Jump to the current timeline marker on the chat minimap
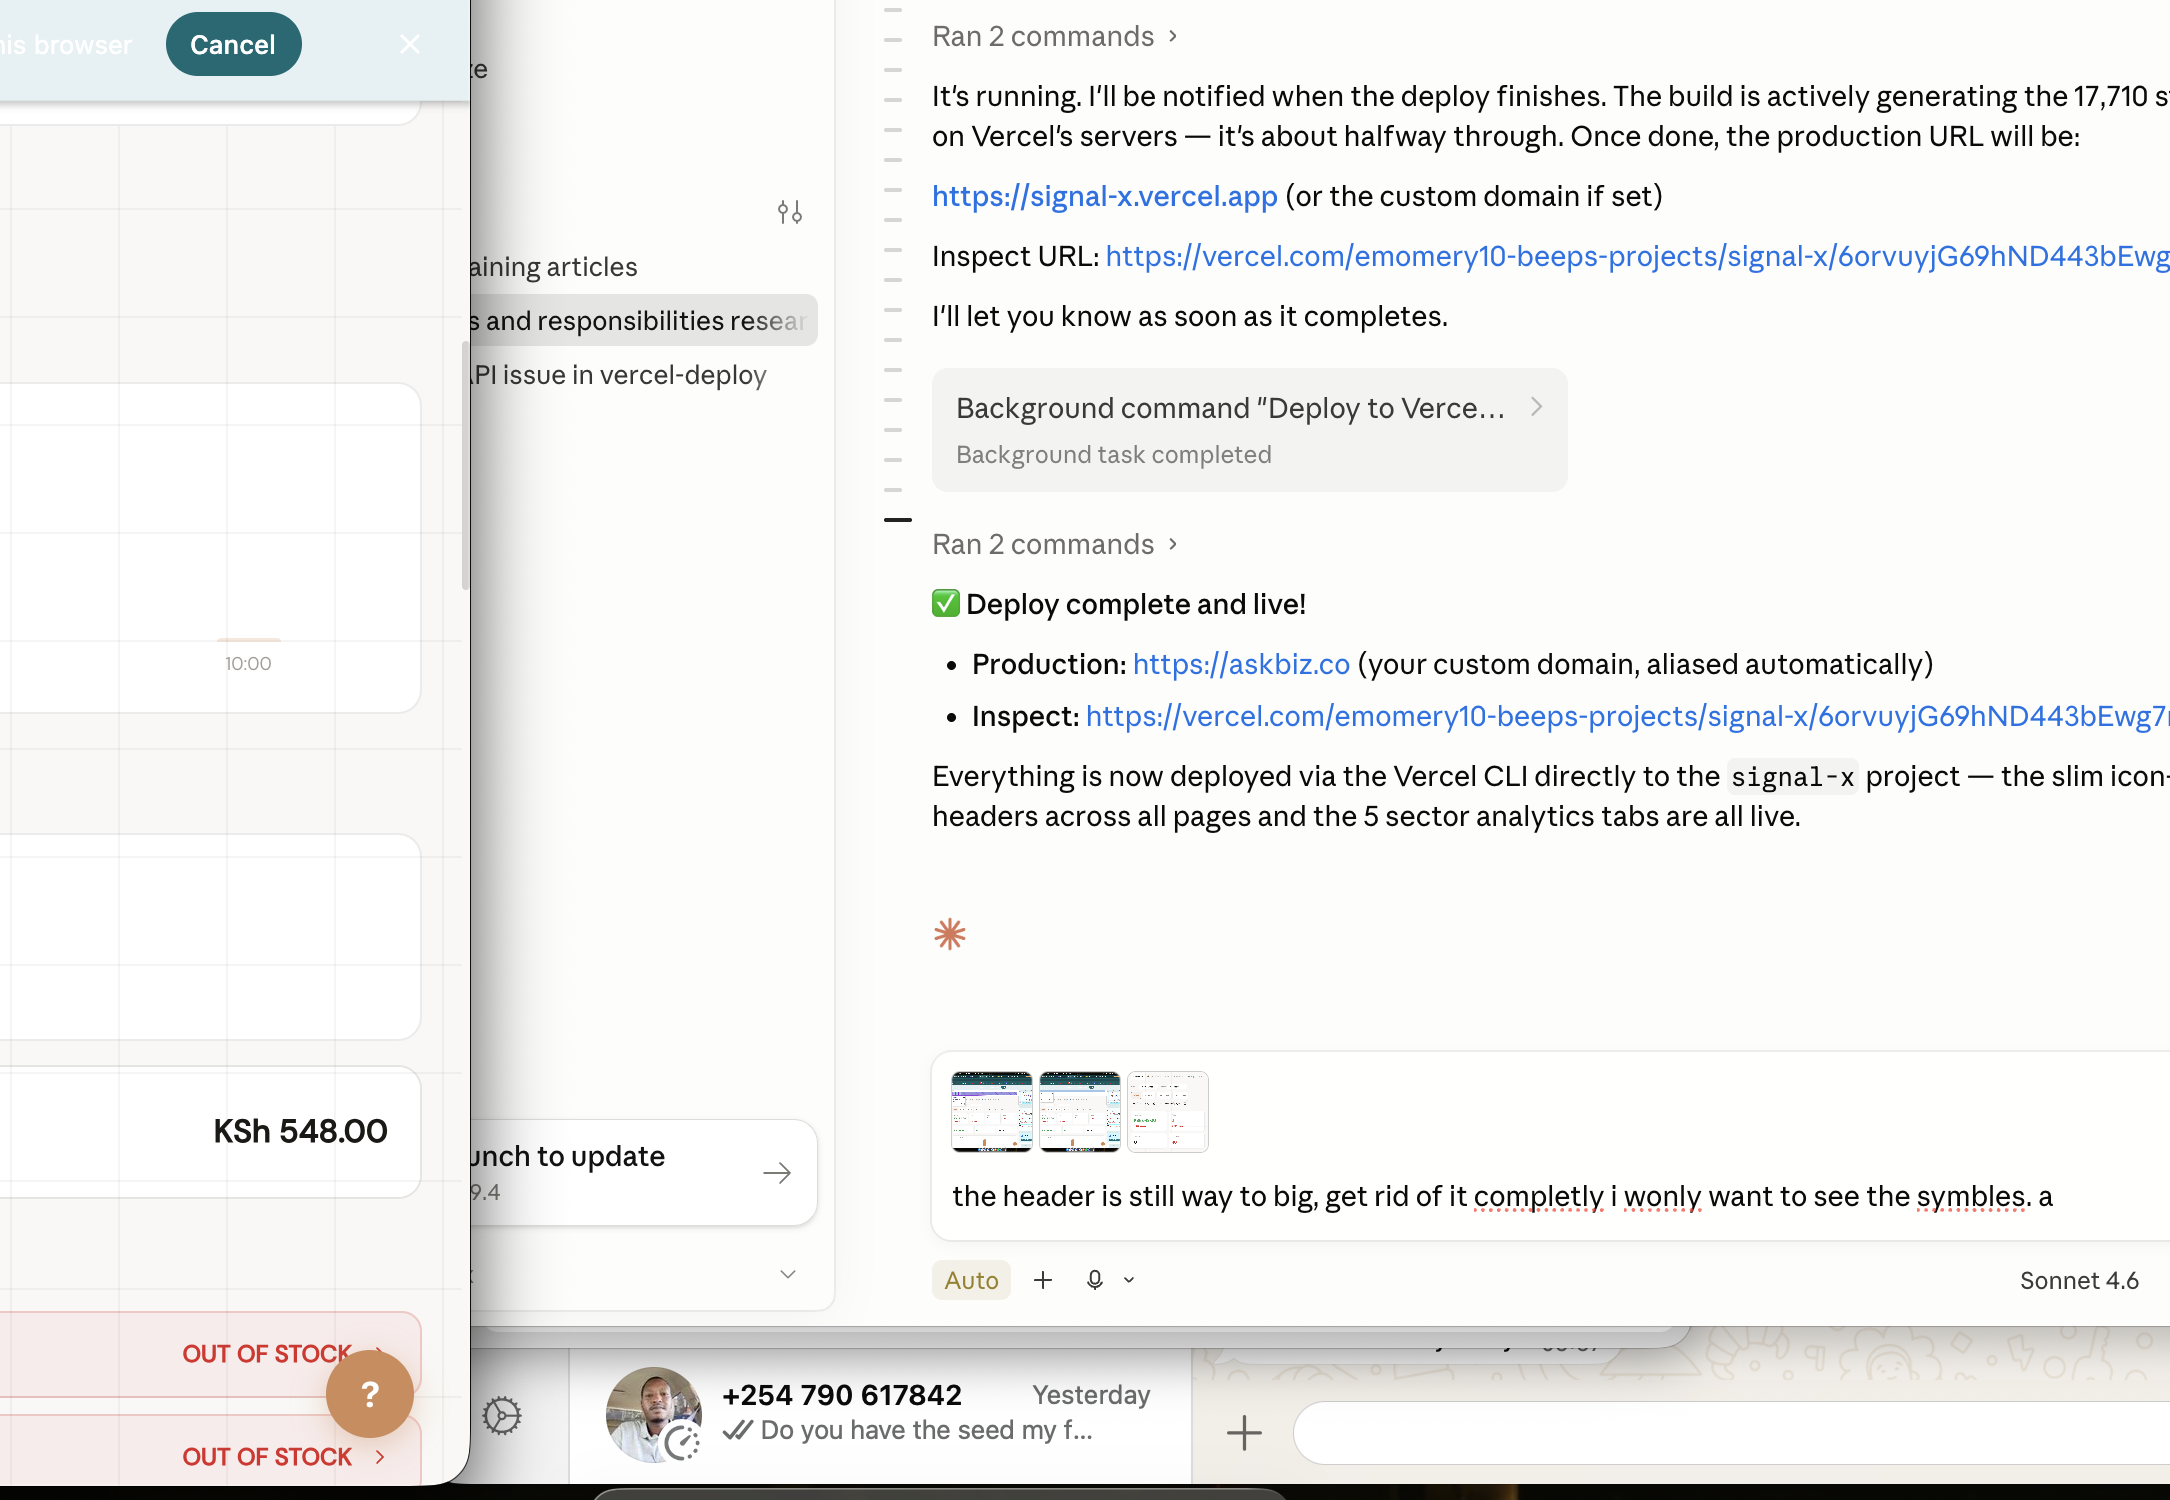The width and height of the screenshot is (2170, 1500). point(898,520)
